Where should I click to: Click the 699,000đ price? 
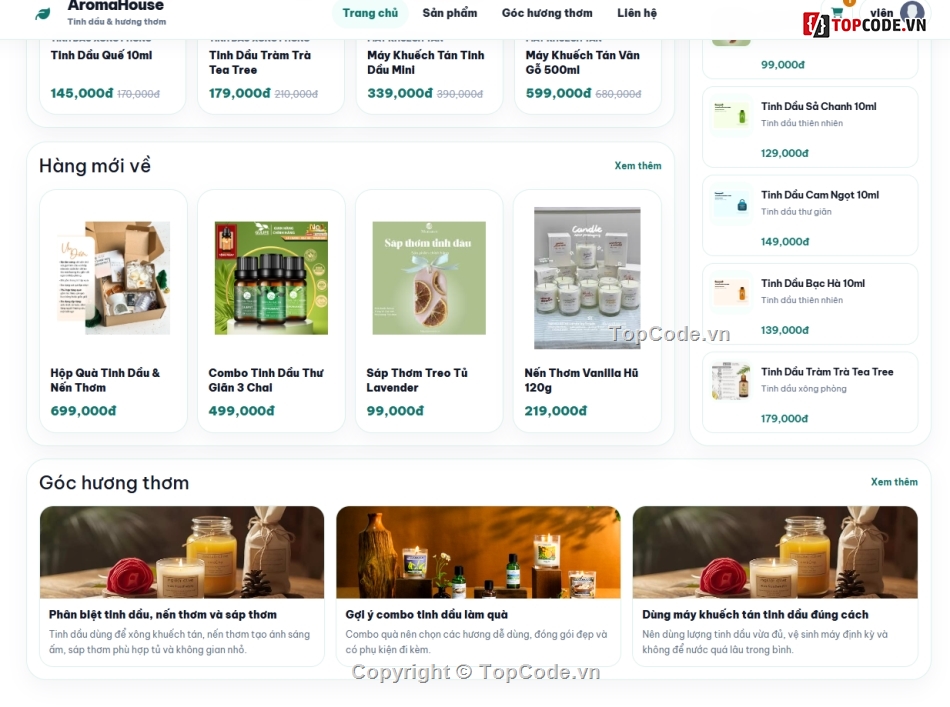click(83, 411)
